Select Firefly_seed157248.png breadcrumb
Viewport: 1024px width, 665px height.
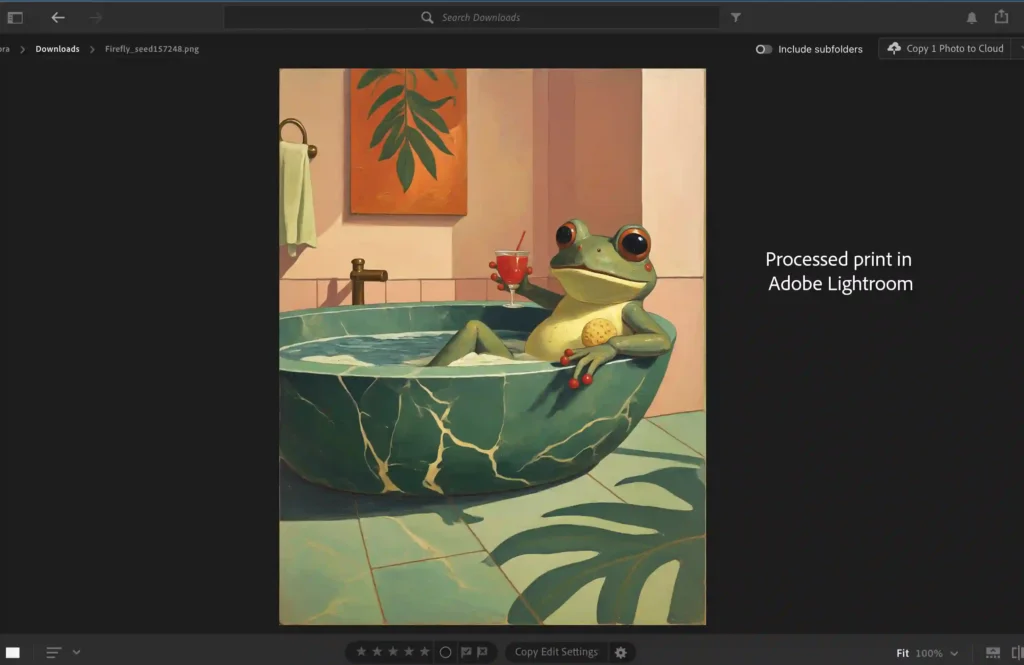152,49
